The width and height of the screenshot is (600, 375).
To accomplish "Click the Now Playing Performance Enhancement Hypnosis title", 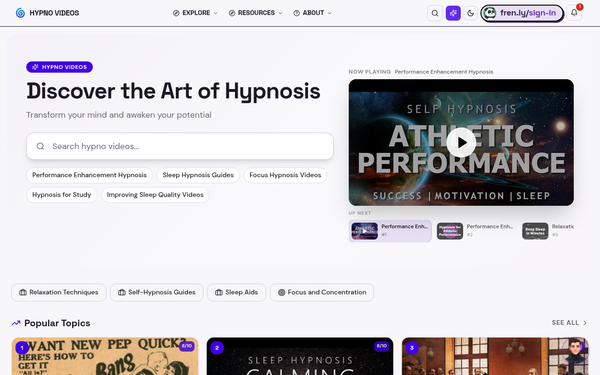I will pyautogui.click(x=443, y=72).
